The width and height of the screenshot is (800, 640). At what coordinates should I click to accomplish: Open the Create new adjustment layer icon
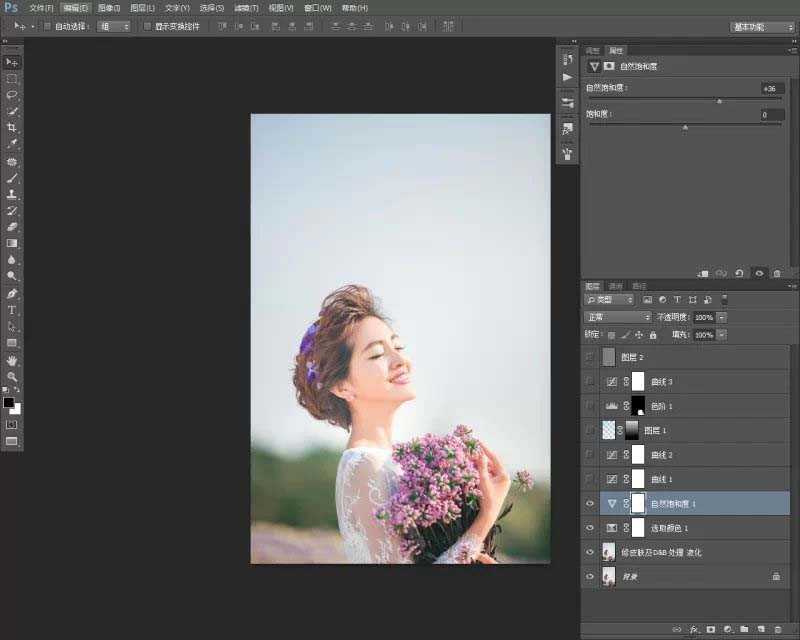pyautogui.click(x=727, y=629)
